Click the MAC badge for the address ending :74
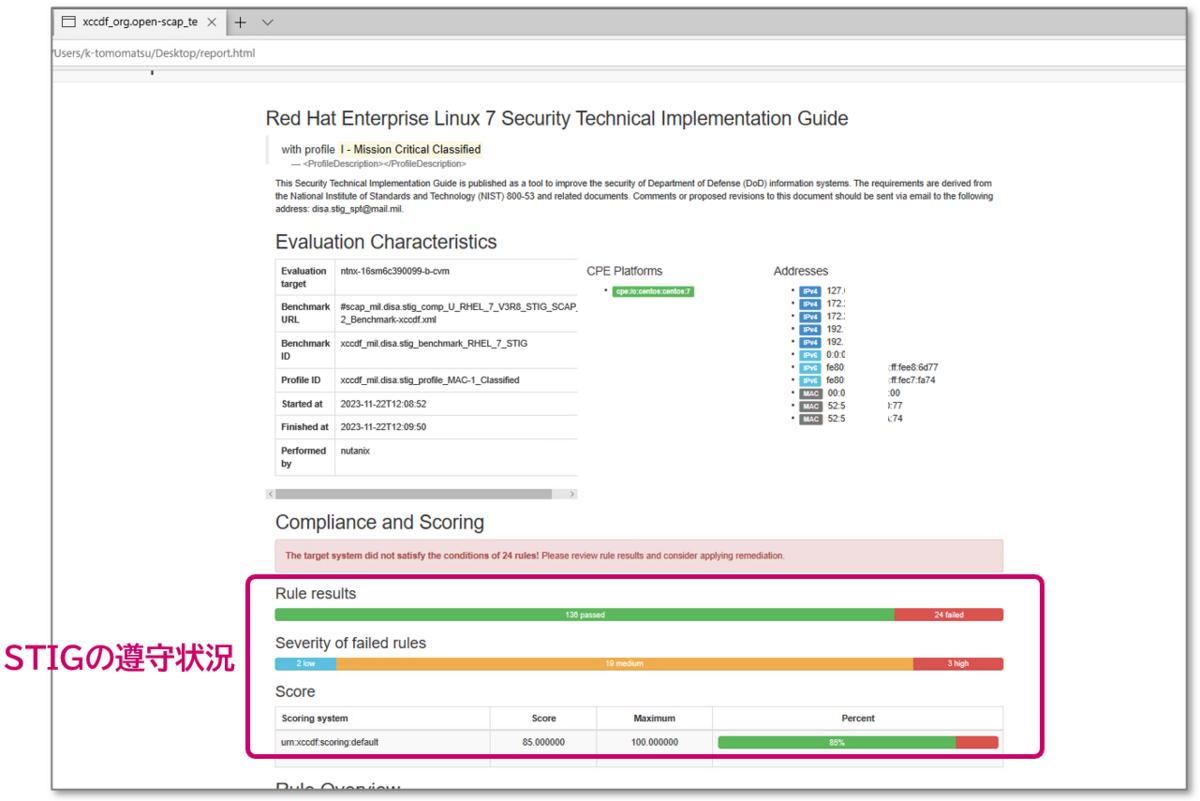 (811, 419)
